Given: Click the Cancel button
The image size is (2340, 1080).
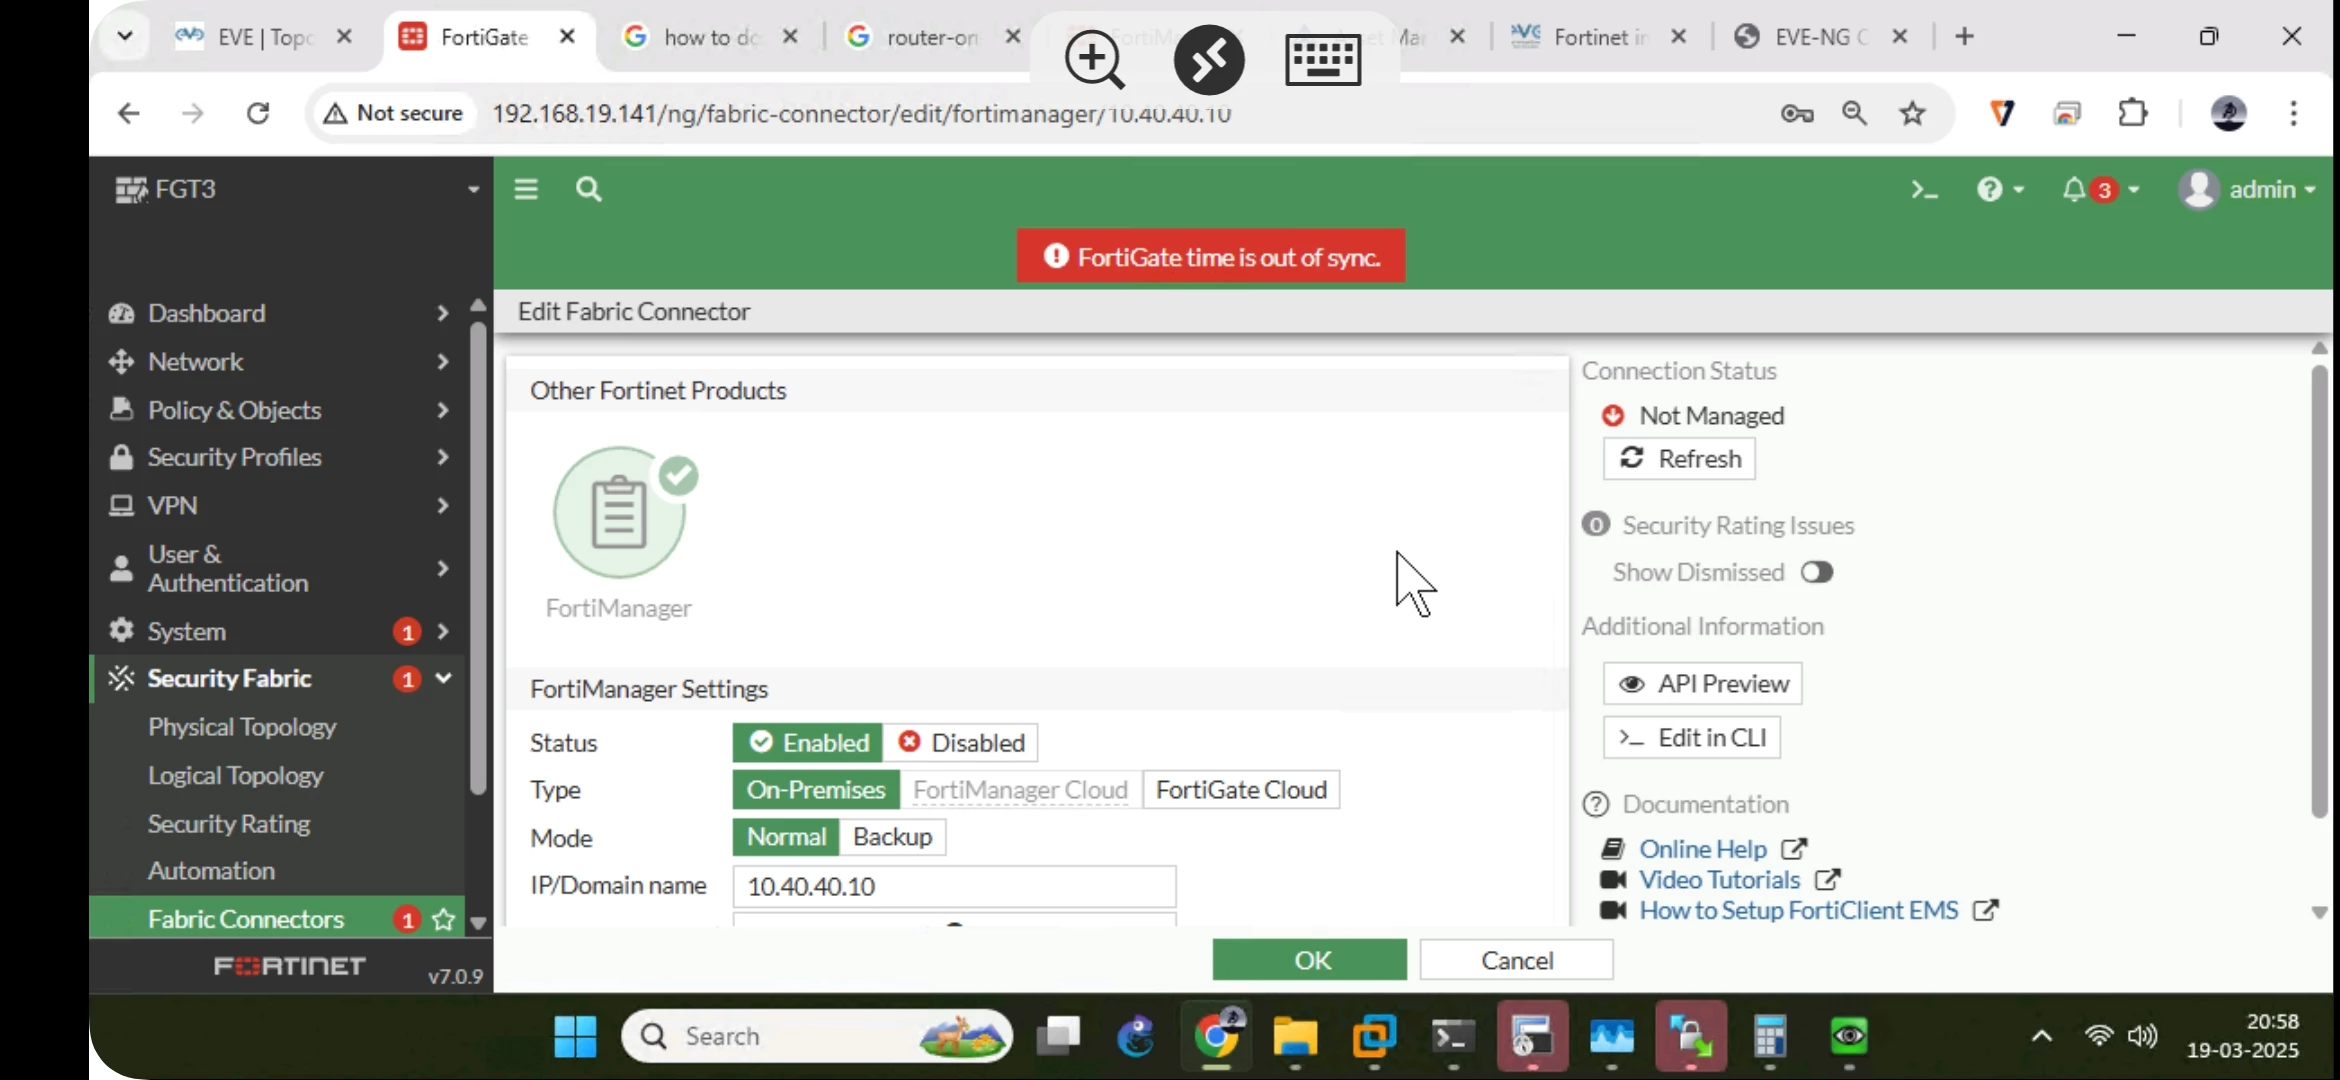Looking at the screenshot, I should click(x=1516, y=960).
